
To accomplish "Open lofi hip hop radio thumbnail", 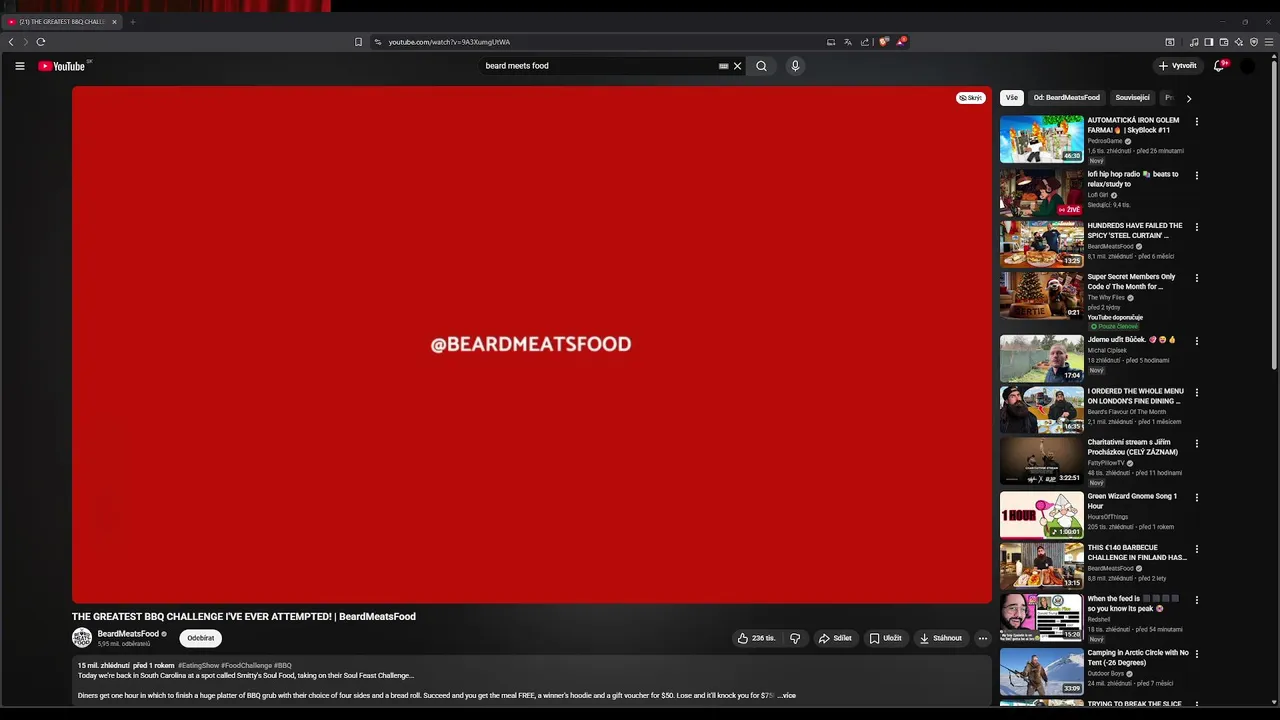I will coord(1041,191).
